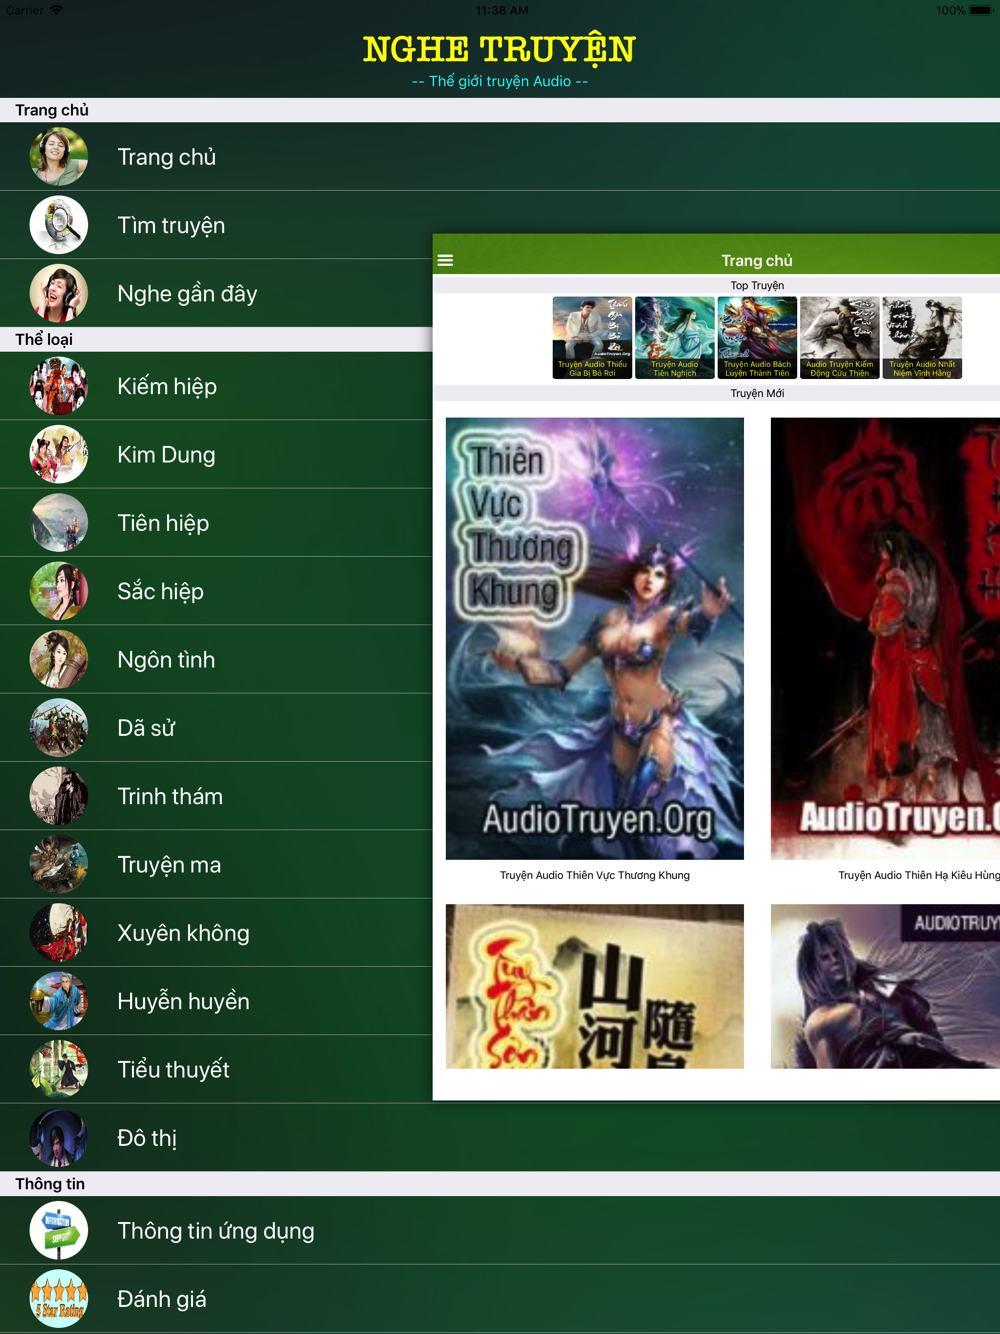This screenshot has height=1334, width=1000.
Task: Open Thiên Hạ Kiêu Hùng red cover
Action: pyautogui.click(x=885, y=638)
